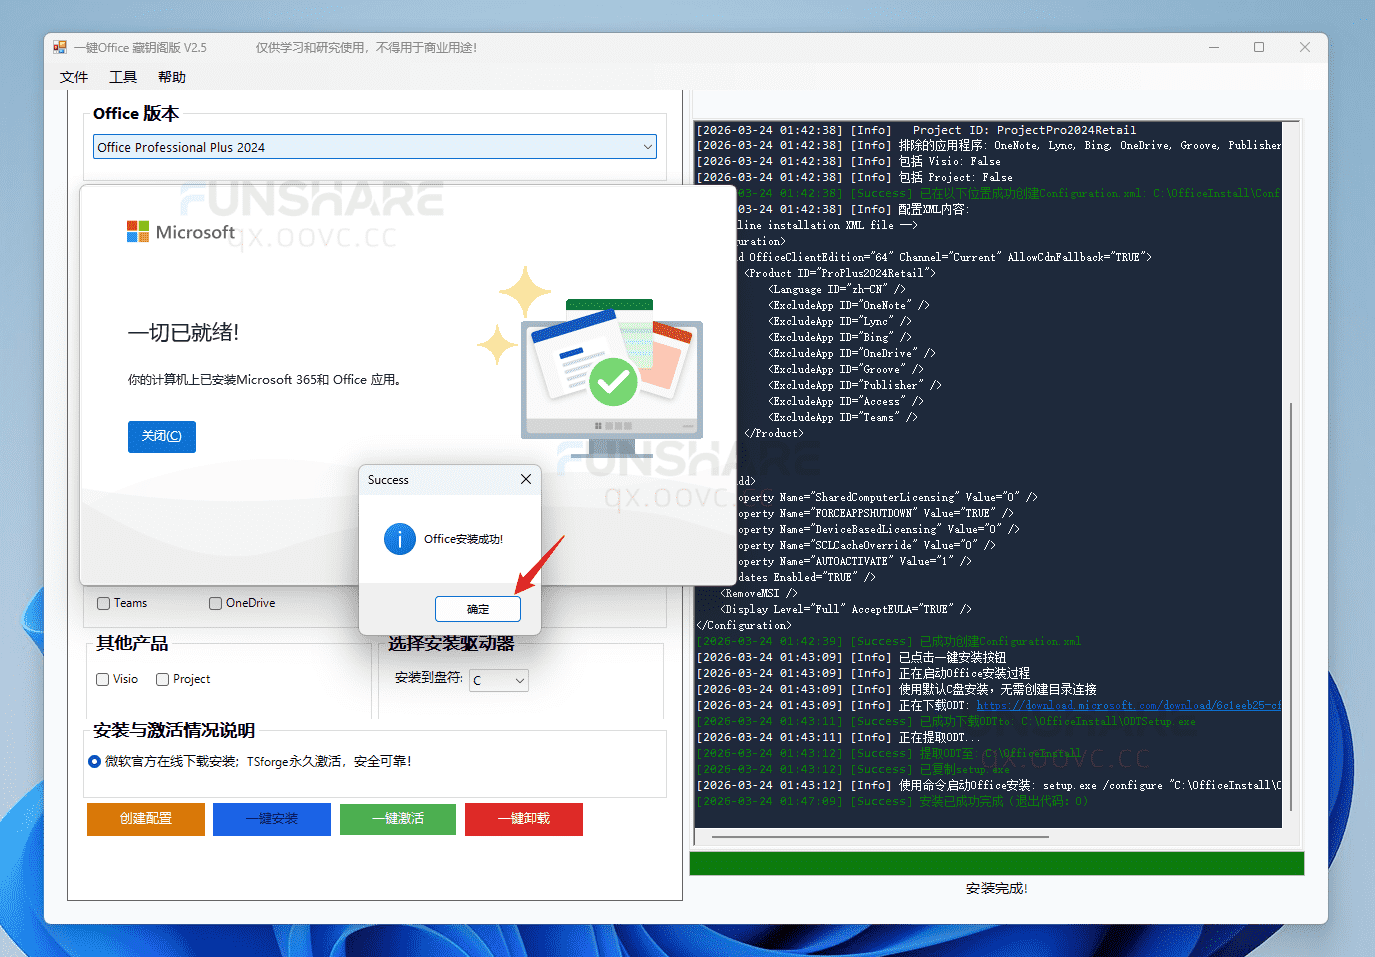Screen dimensions: 1375x957
Task: Open the ODT download link in the log
Action: 1128,705
